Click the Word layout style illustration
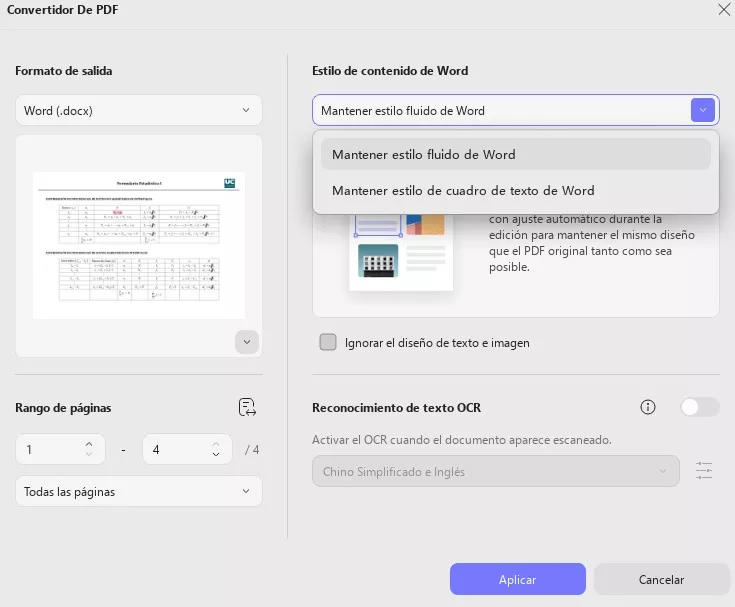The height and width of the screenshot is (607, 735). (x=401, y=252)
